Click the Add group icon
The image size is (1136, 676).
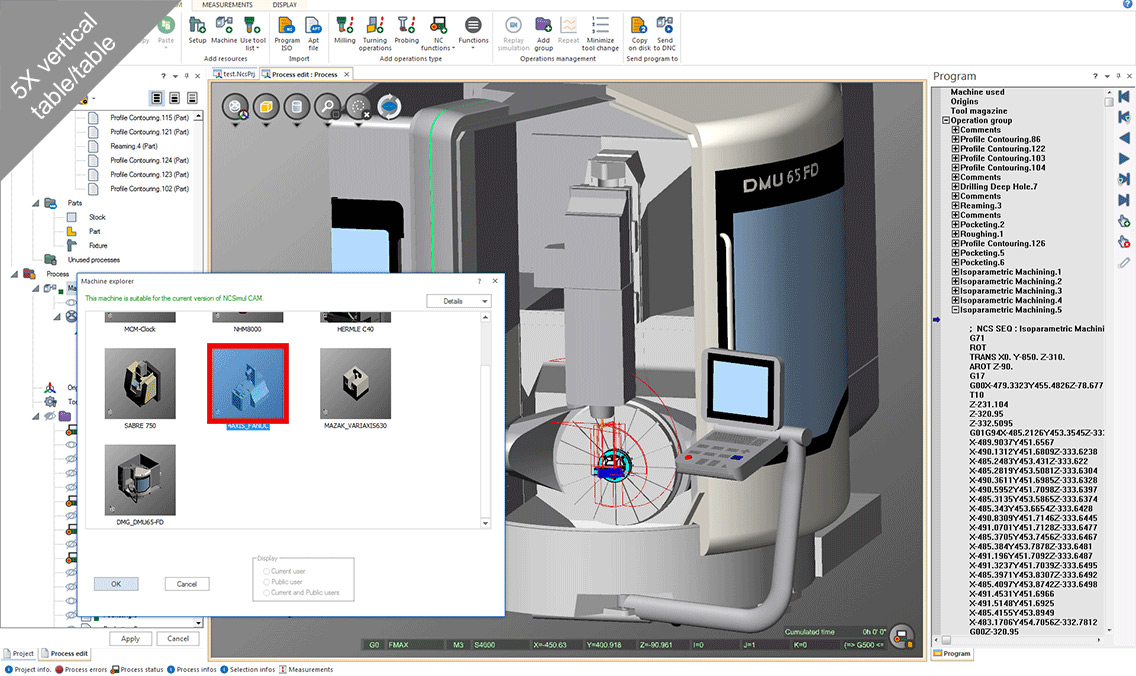tap(543, 26)
